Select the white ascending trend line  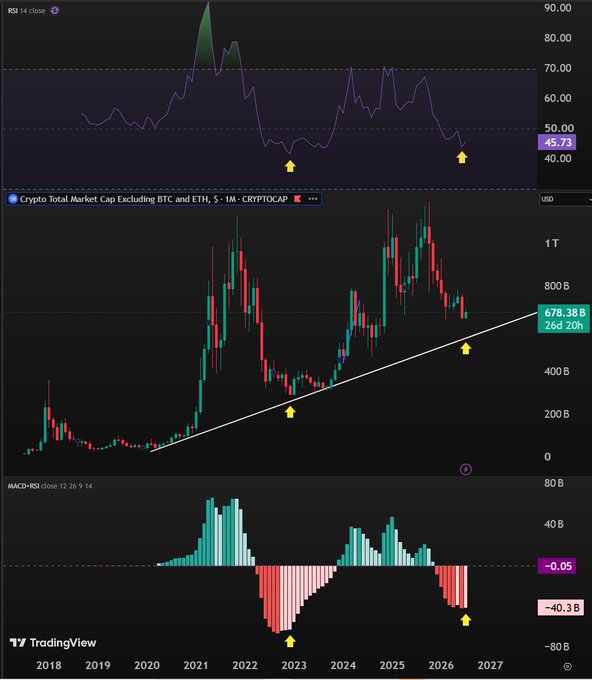tap(344, 382)
